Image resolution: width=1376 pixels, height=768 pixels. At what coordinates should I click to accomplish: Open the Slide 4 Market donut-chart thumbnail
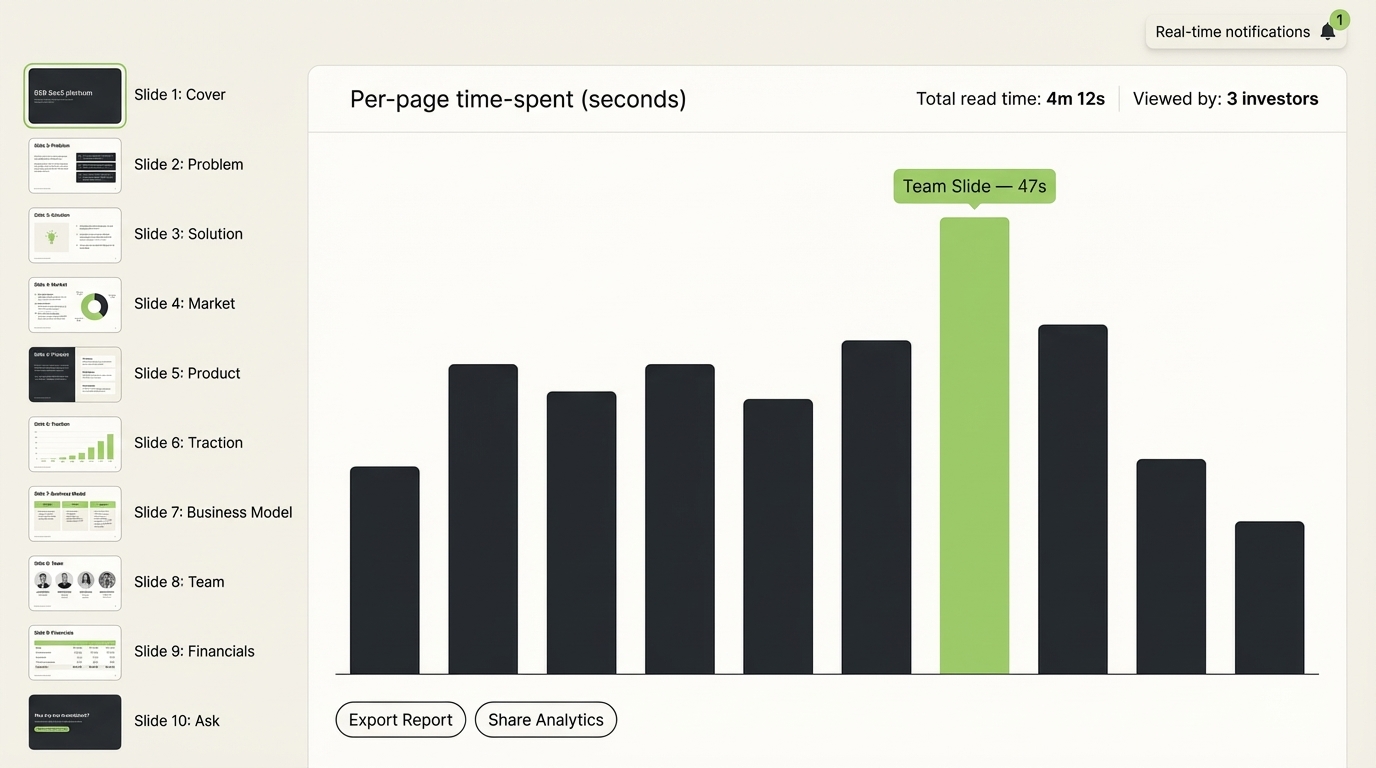click(x=75, y=304)
